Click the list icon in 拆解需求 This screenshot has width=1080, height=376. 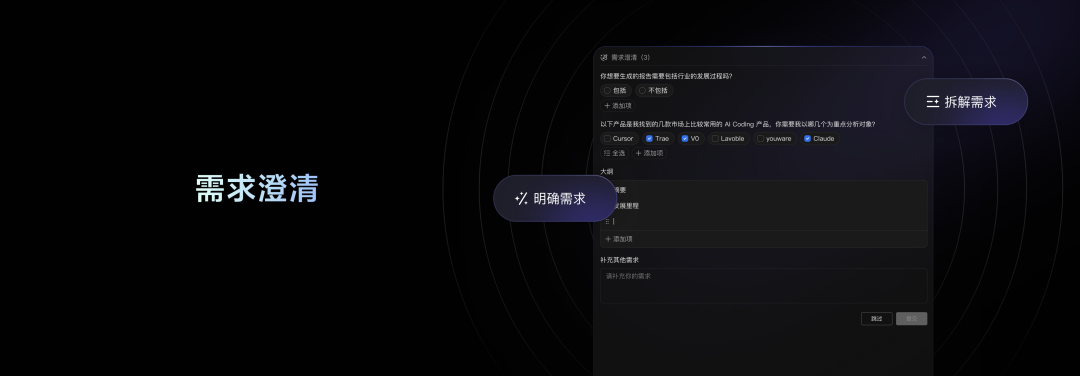click(x=933, y=102)
